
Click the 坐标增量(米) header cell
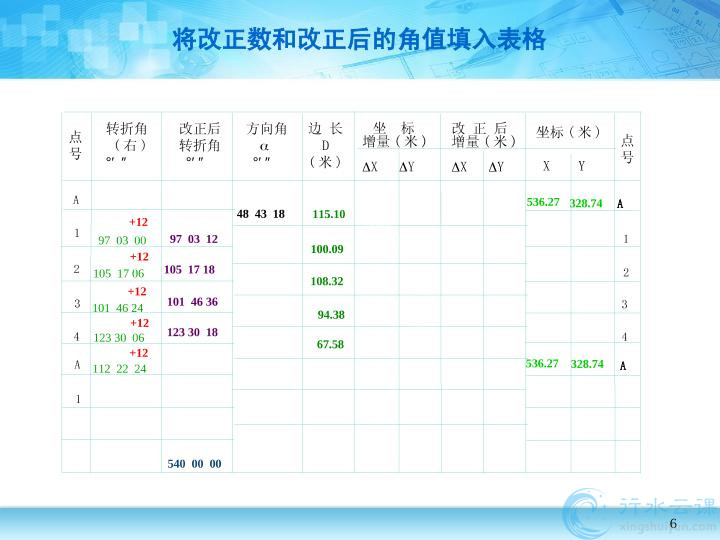click(395, 134)
